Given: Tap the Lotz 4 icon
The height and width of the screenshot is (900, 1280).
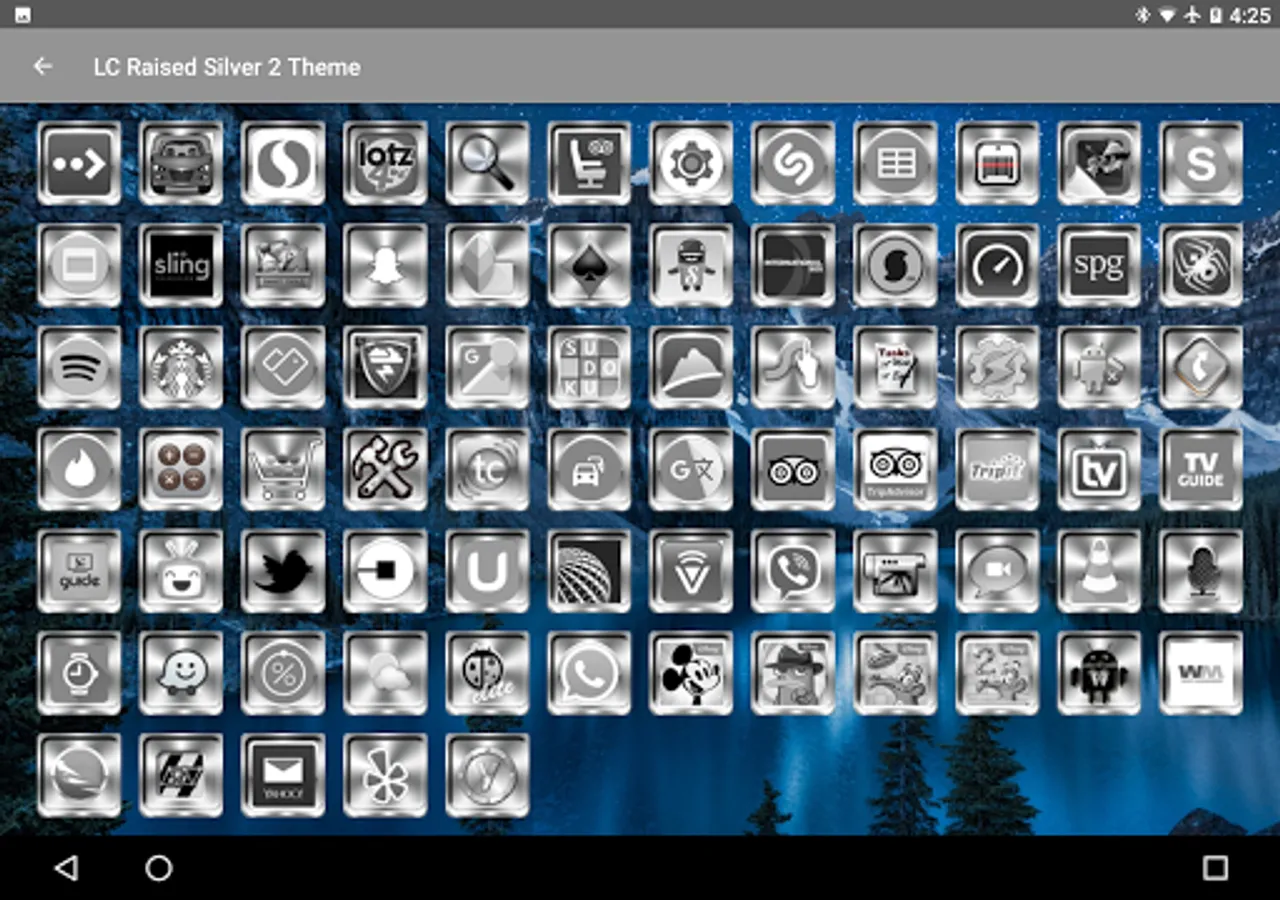Looking at the screenshot, I should tap(385, 163).
